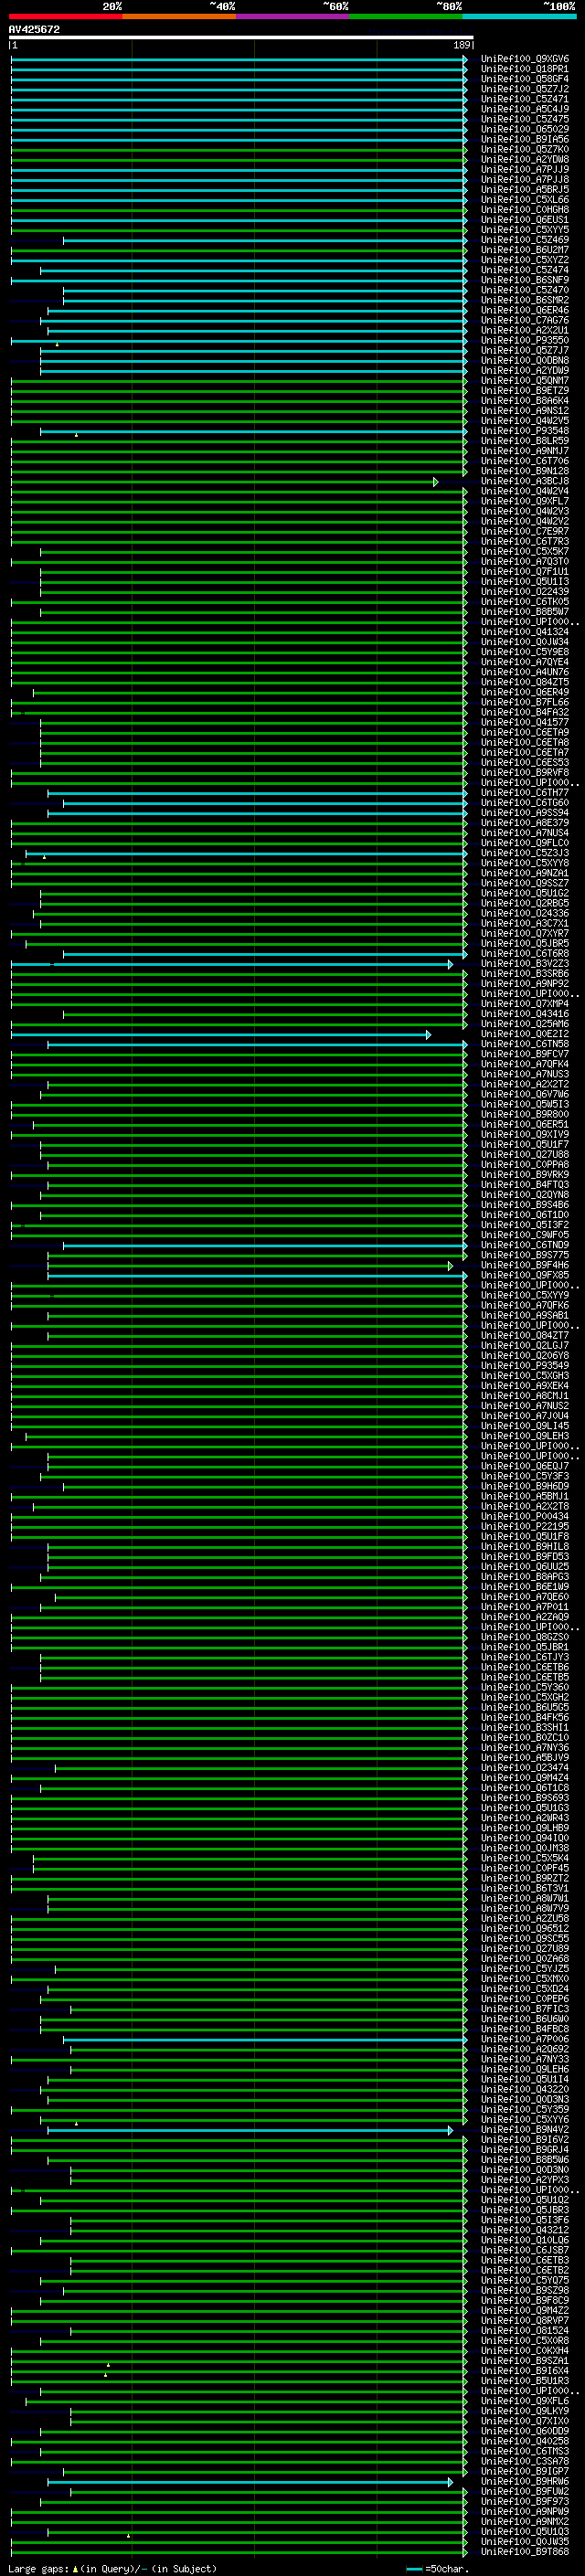Select hit UniRef100_Q18PR1
585x2576 pixels.
click(x=525, y=69)
